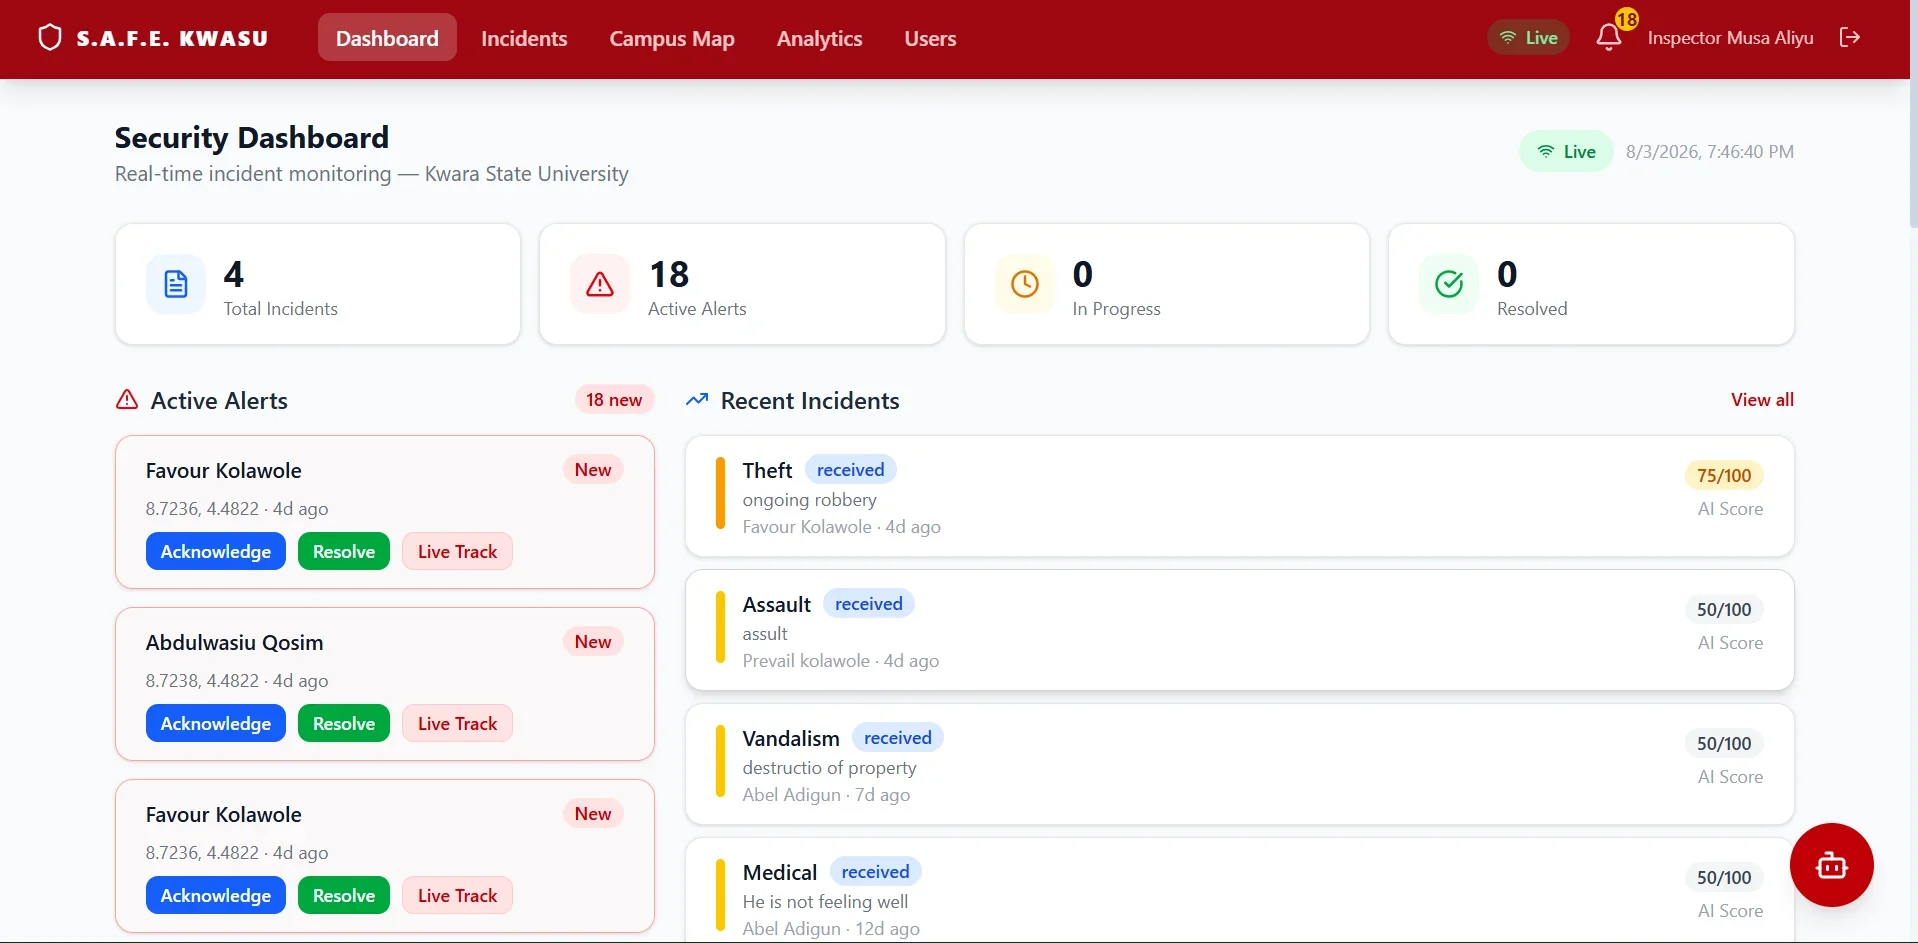Open the chatbot assistant floating button
Image resolution: width=1918 pixels, height=943 pixels.
(1831, 865)
